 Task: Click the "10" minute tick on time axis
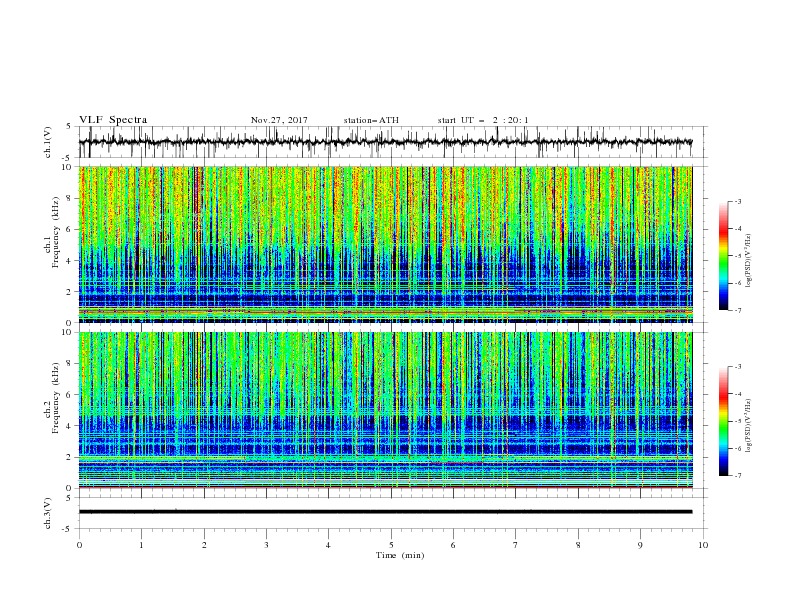point(703,545)
